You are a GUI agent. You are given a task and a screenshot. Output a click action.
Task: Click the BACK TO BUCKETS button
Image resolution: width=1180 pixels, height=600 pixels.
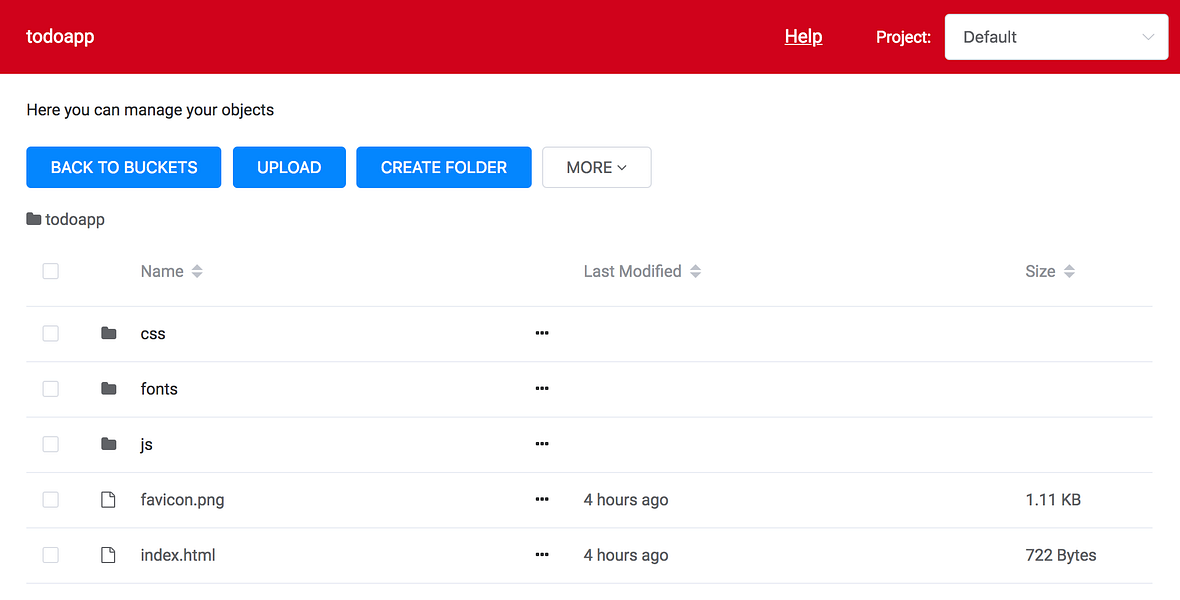point(123,167)
